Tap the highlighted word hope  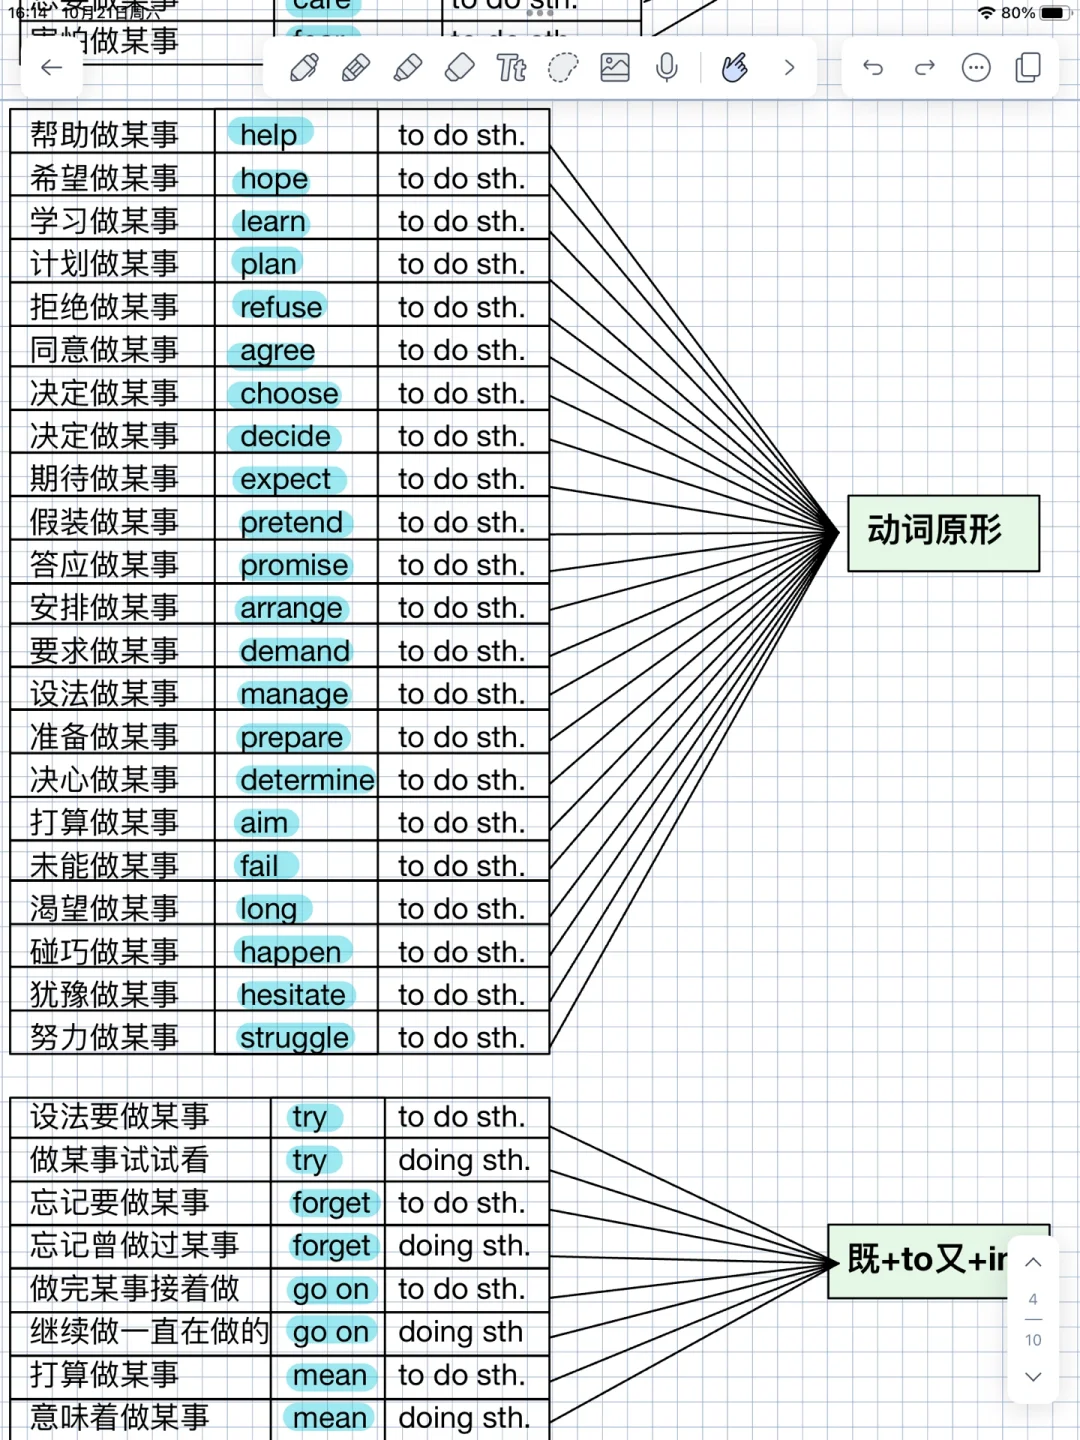pyautogui.click(x=274, y=178)
